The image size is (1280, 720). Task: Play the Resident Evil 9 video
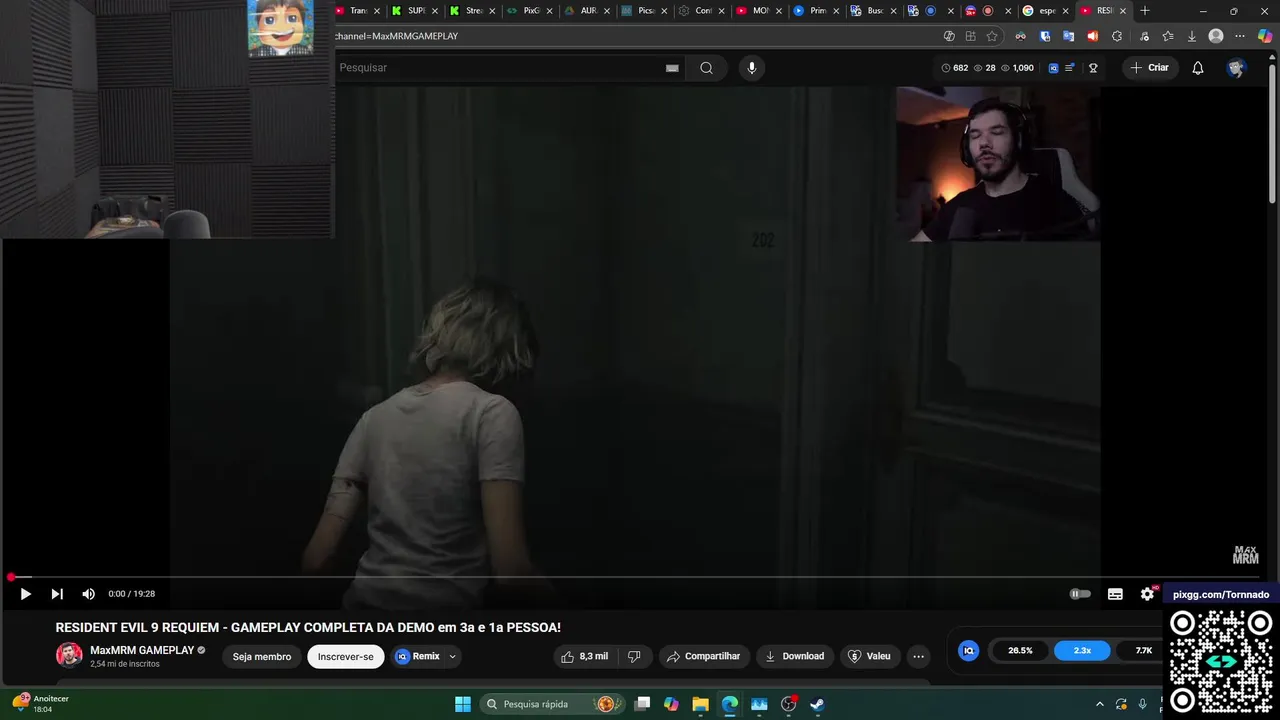(25, 594)
